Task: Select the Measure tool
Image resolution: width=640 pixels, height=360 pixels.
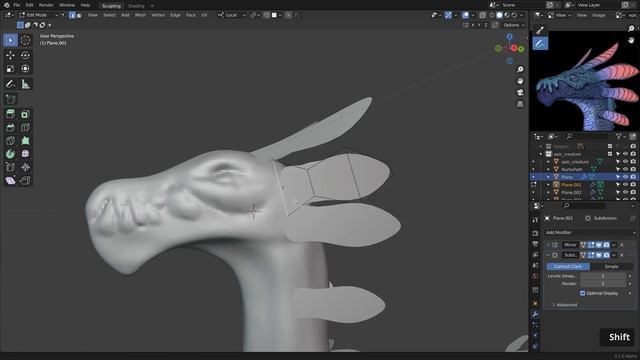Action: click(x=25, y=84)
